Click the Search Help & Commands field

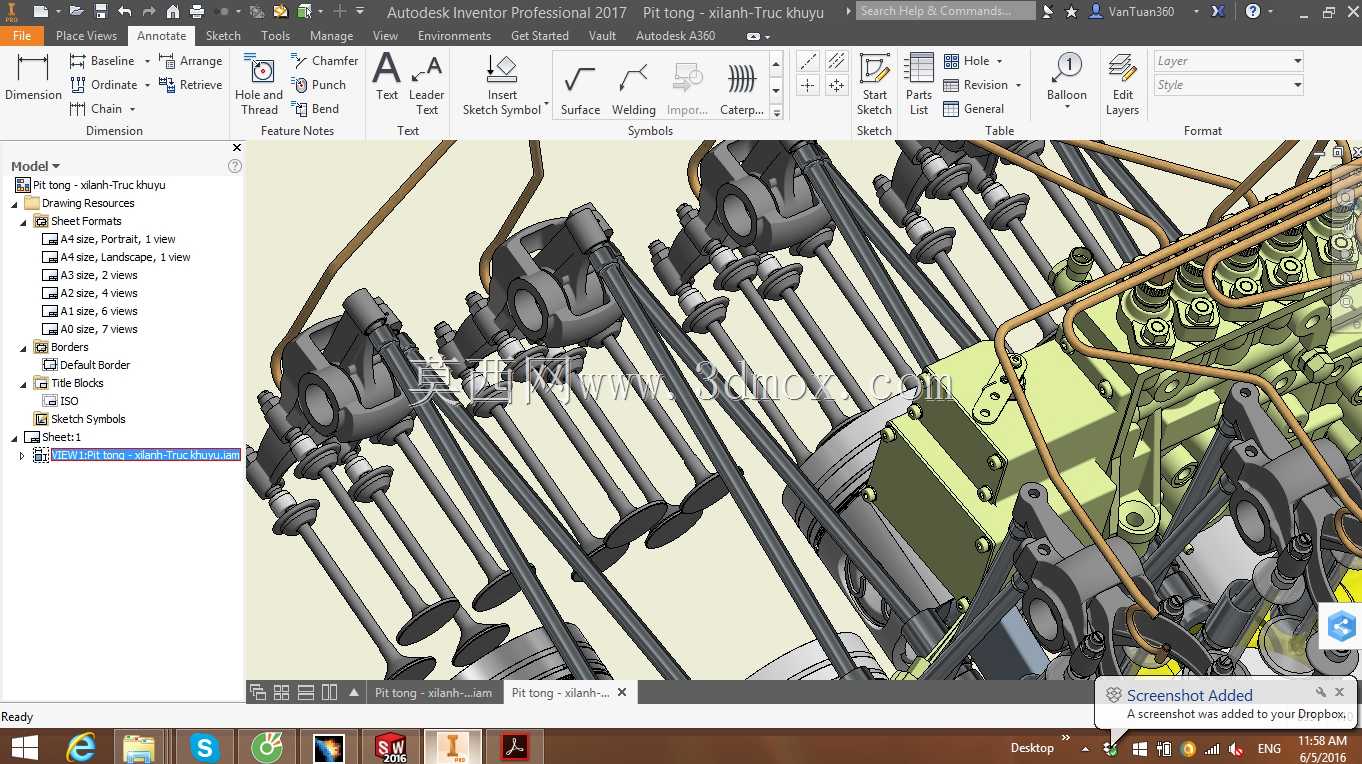(x=946, y=11)
